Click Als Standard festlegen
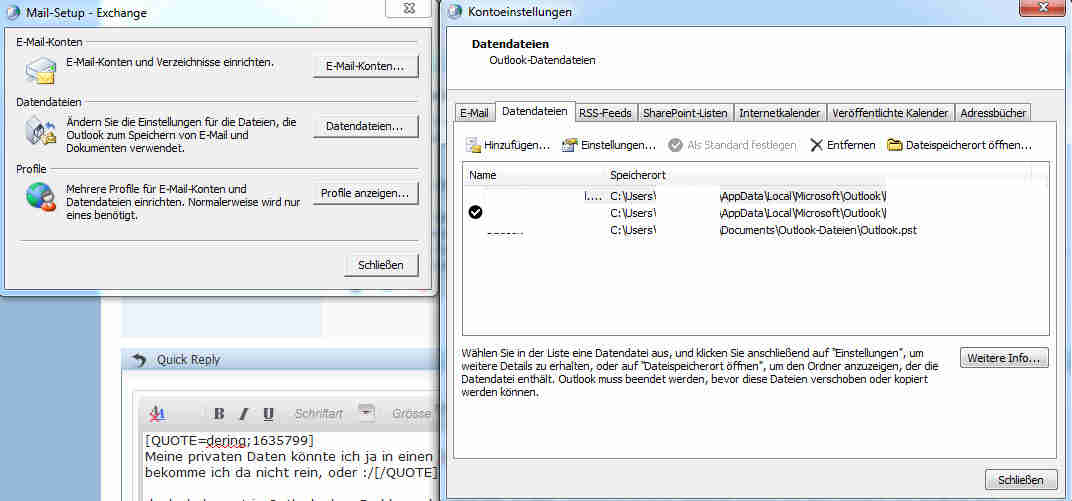This screenshot has height=501, width=1072. point(732,145)
